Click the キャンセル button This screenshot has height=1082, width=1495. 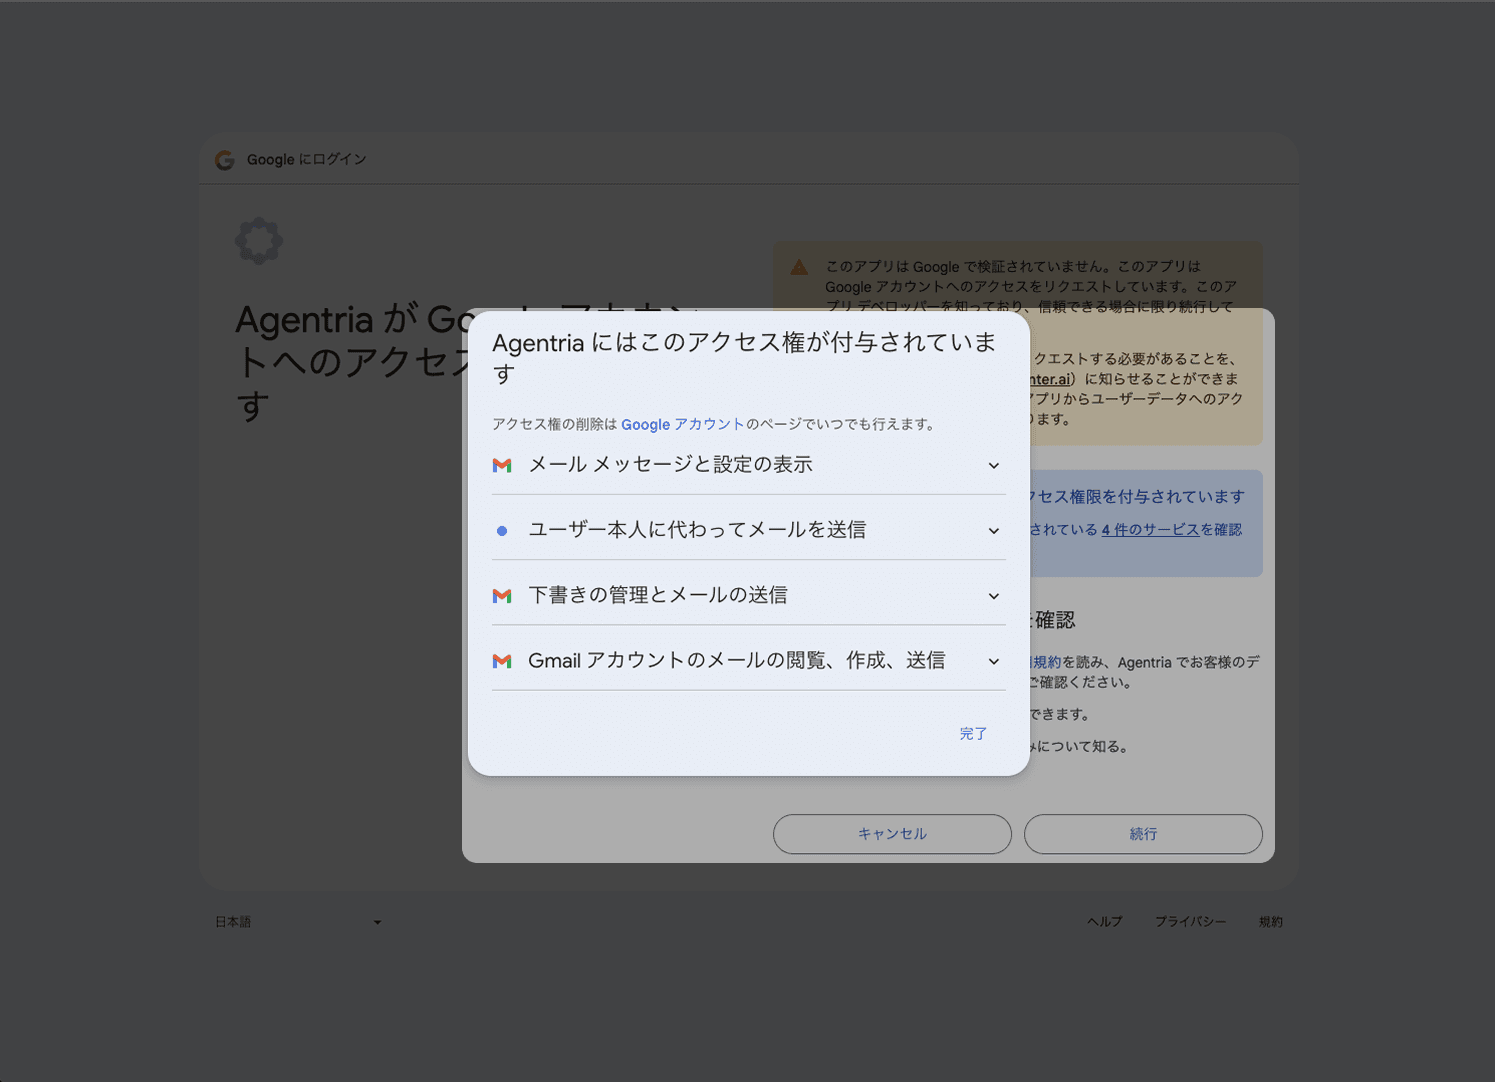(892, 834)
